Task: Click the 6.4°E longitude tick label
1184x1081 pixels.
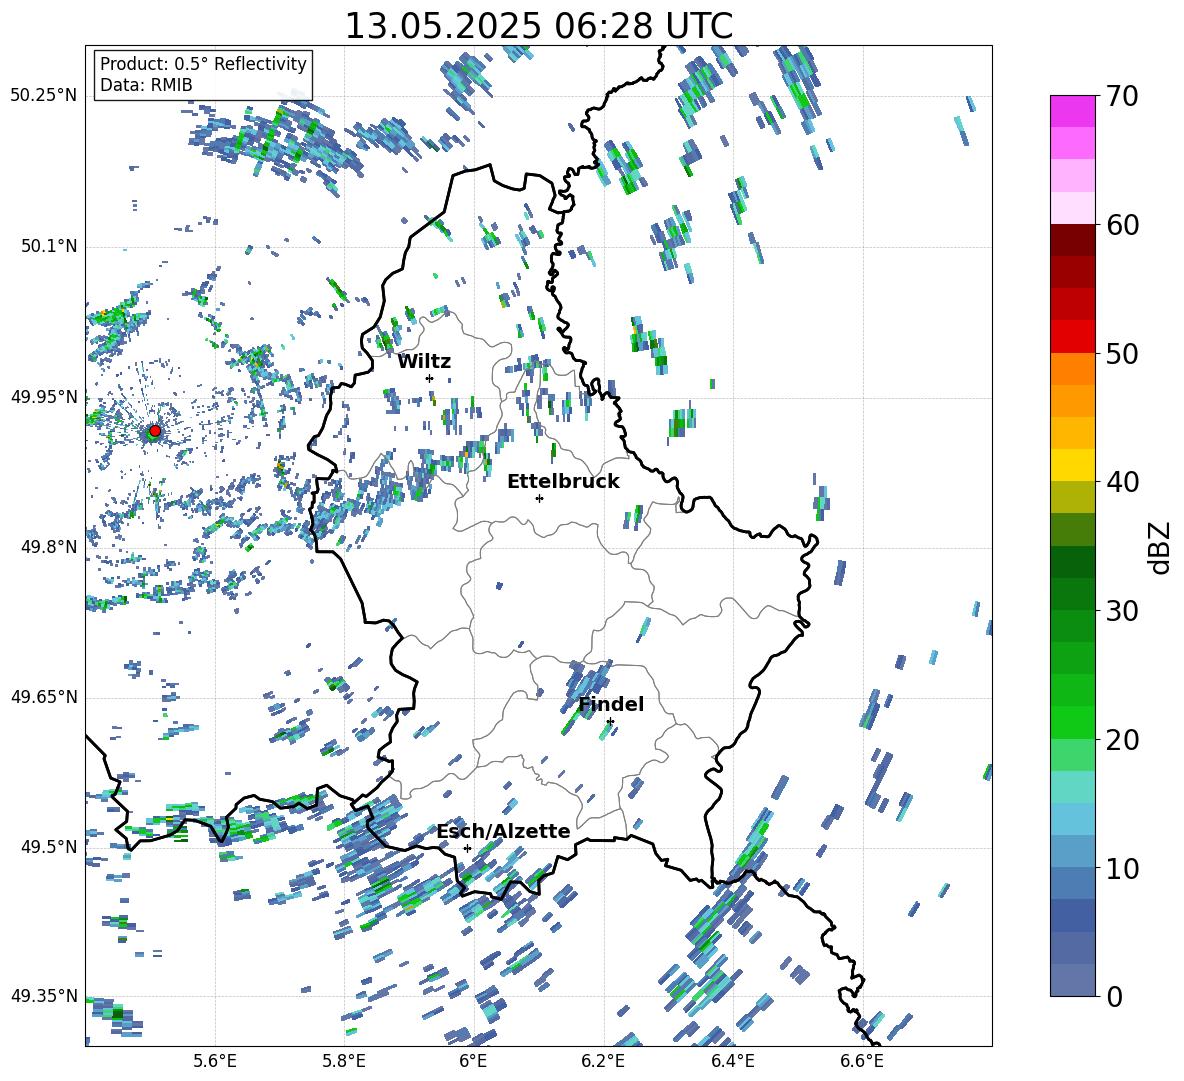Action: [x=732, y=1062]
